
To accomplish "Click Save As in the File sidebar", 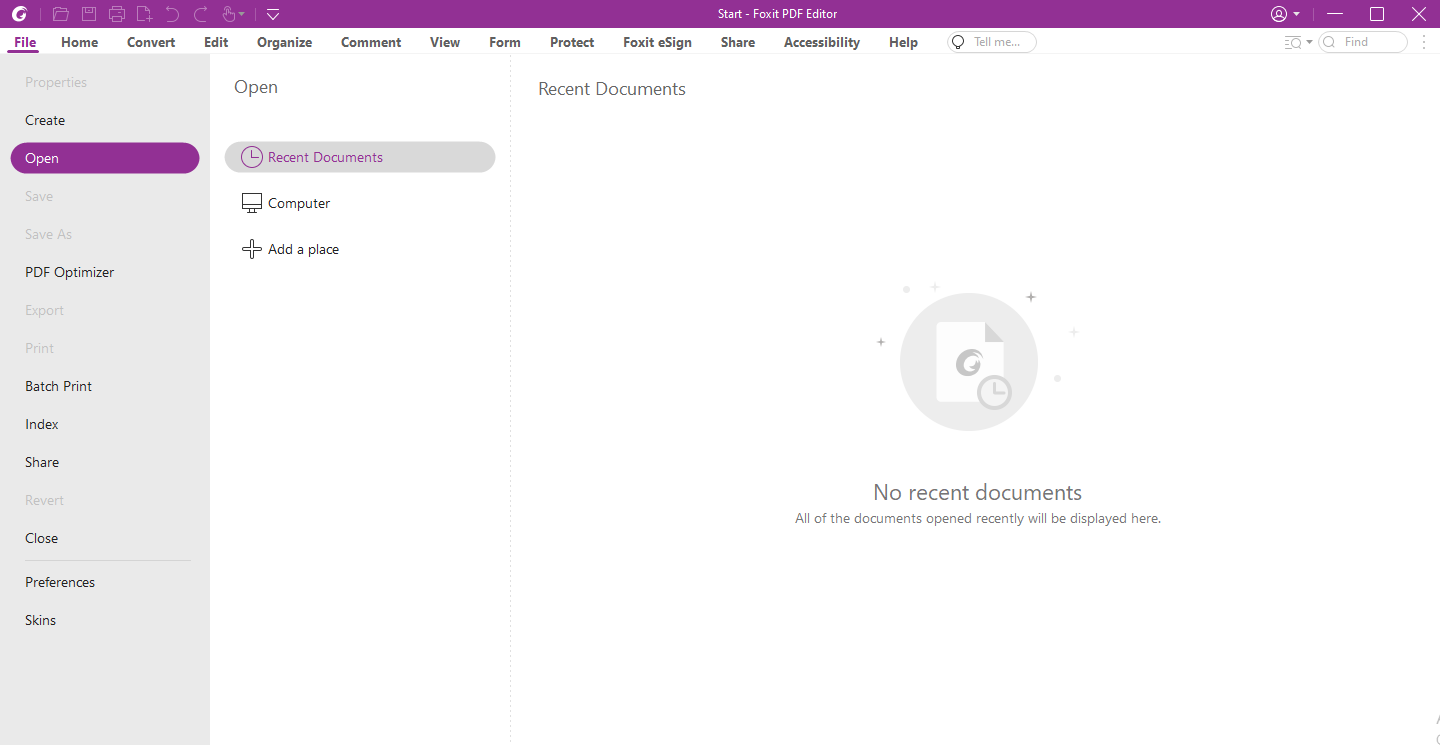I will 105,234.
